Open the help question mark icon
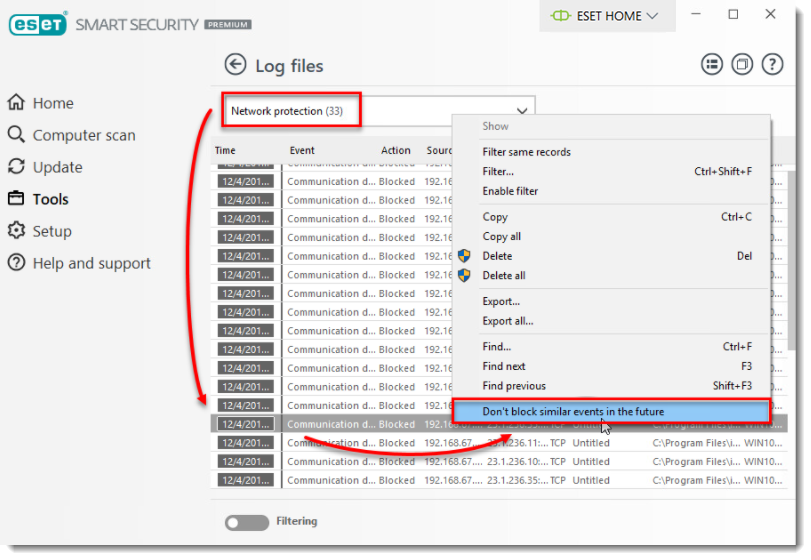The height and width of the screenshot is (560, 811). click(772, 65)
